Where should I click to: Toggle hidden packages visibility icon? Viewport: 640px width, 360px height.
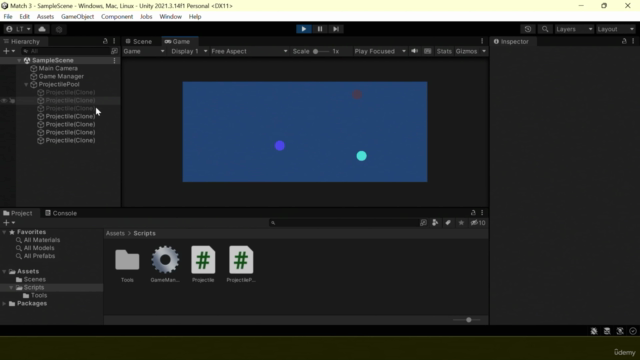[478, 223]
